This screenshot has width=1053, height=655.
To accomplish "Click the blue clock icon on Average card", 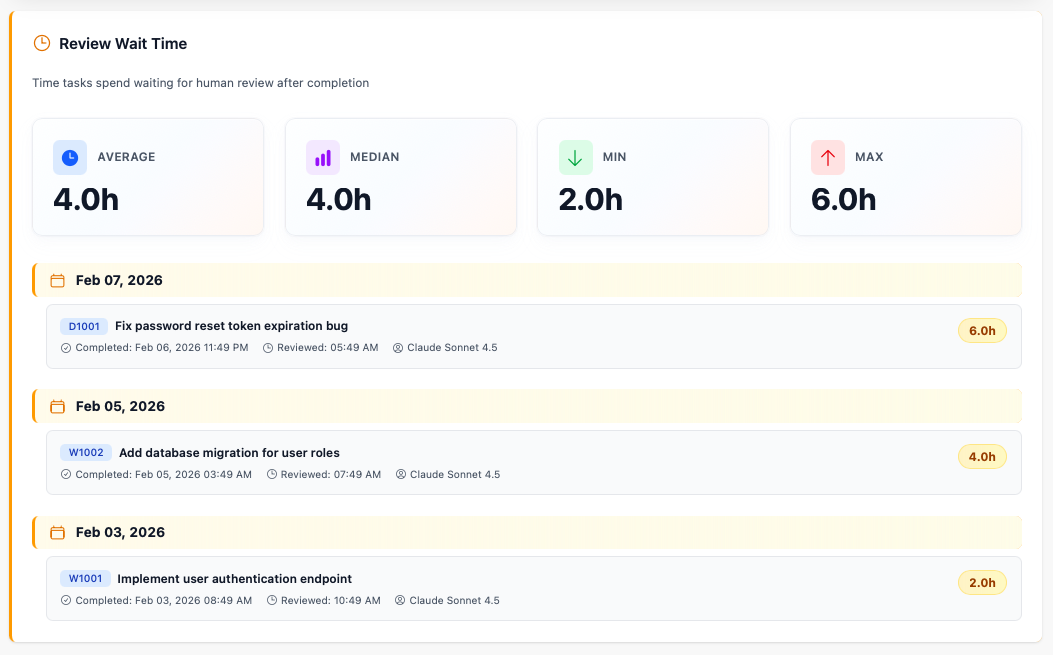I will click(70, 157).
